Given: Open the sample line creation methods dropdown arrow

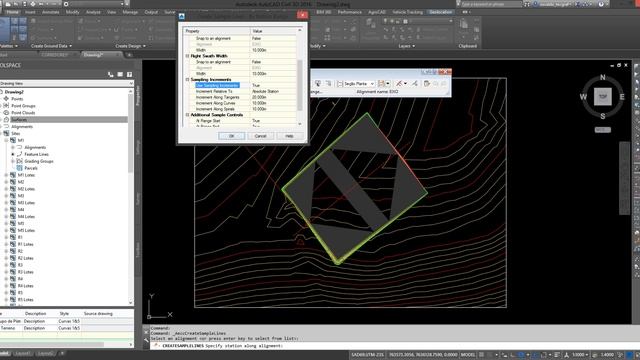Looking at the screenshot, I should click(x=388, y=84).
